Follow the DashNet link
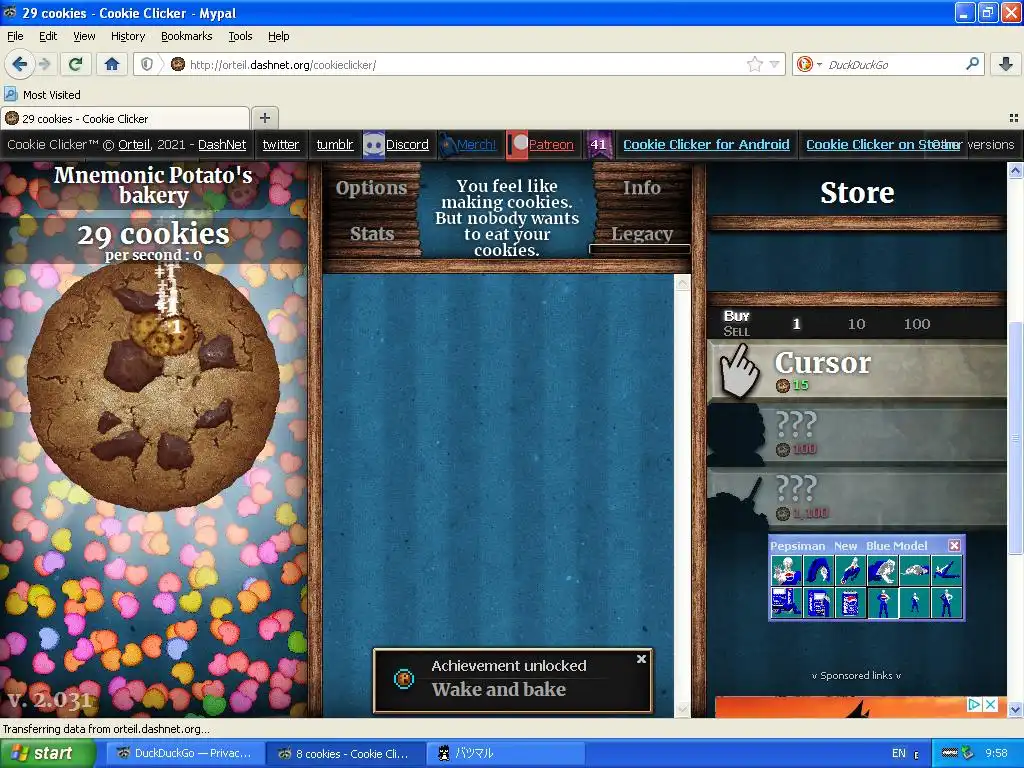 222,145
